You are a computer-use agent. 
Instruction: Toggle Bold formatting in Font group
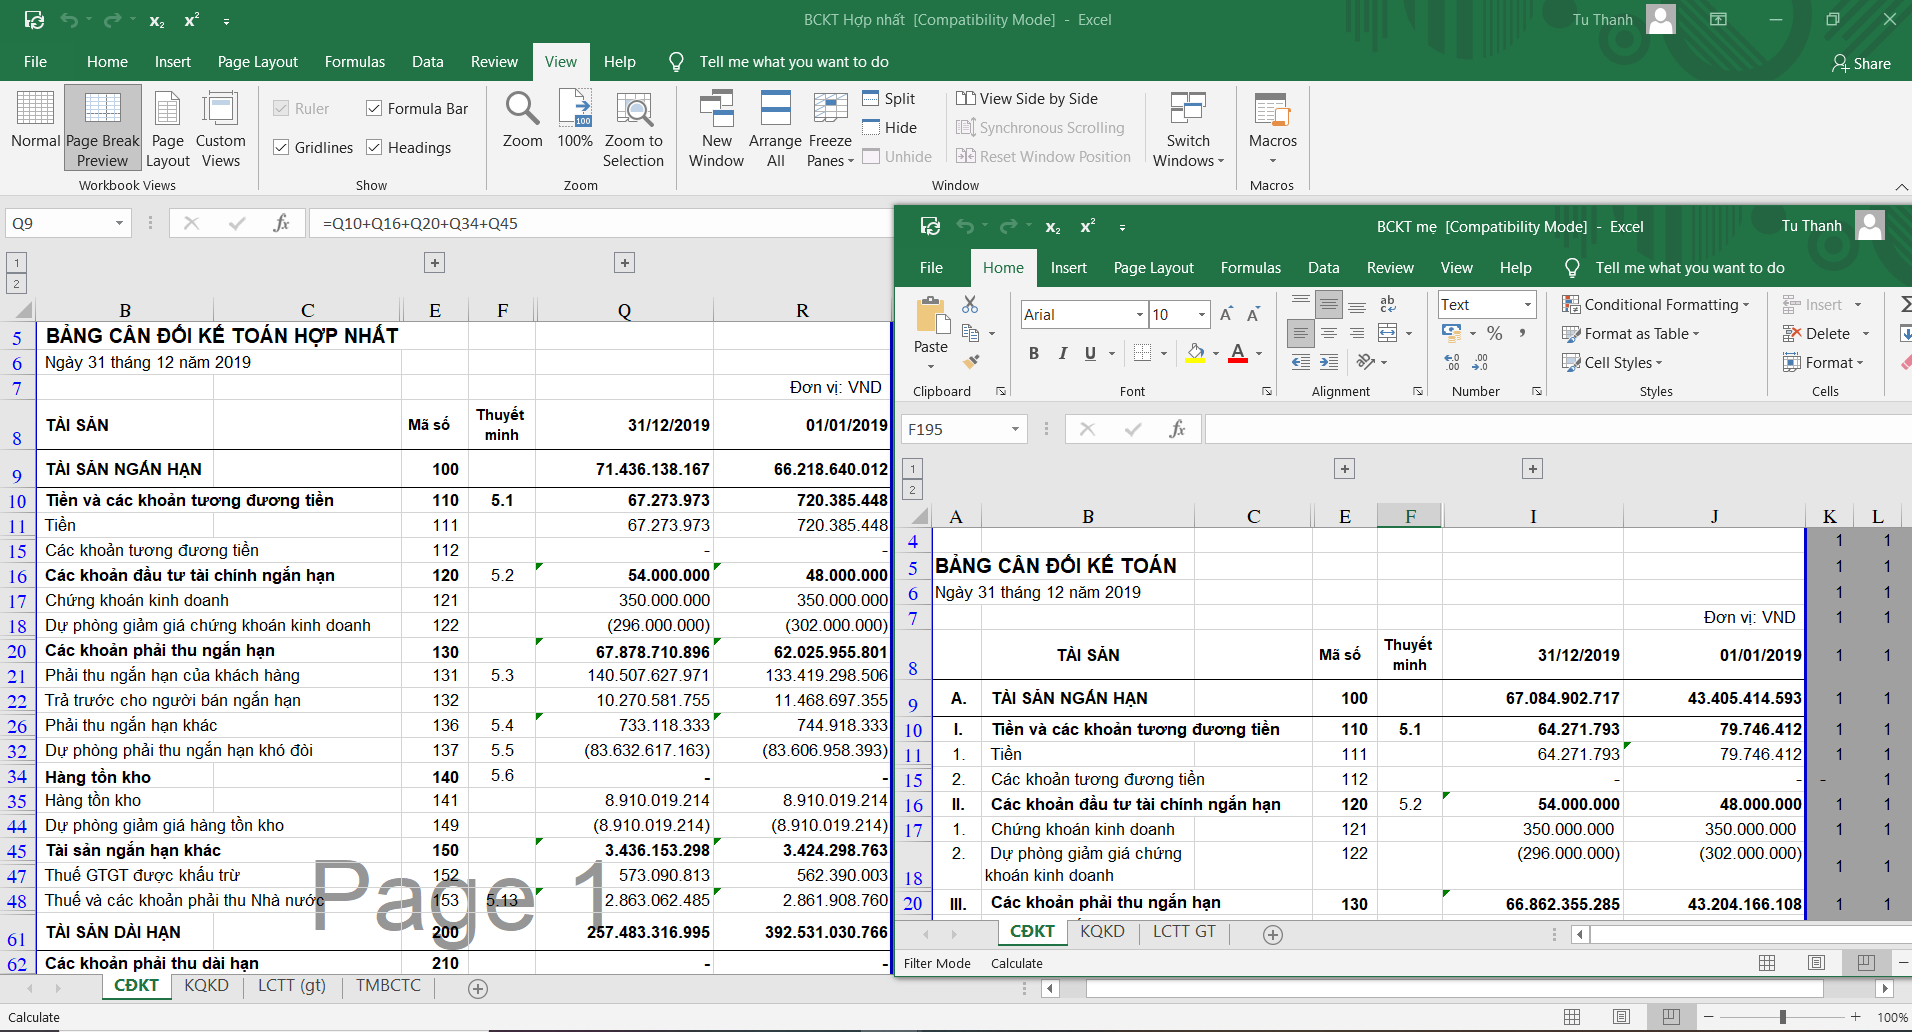pyautogui.click(x=1034, y=353)
